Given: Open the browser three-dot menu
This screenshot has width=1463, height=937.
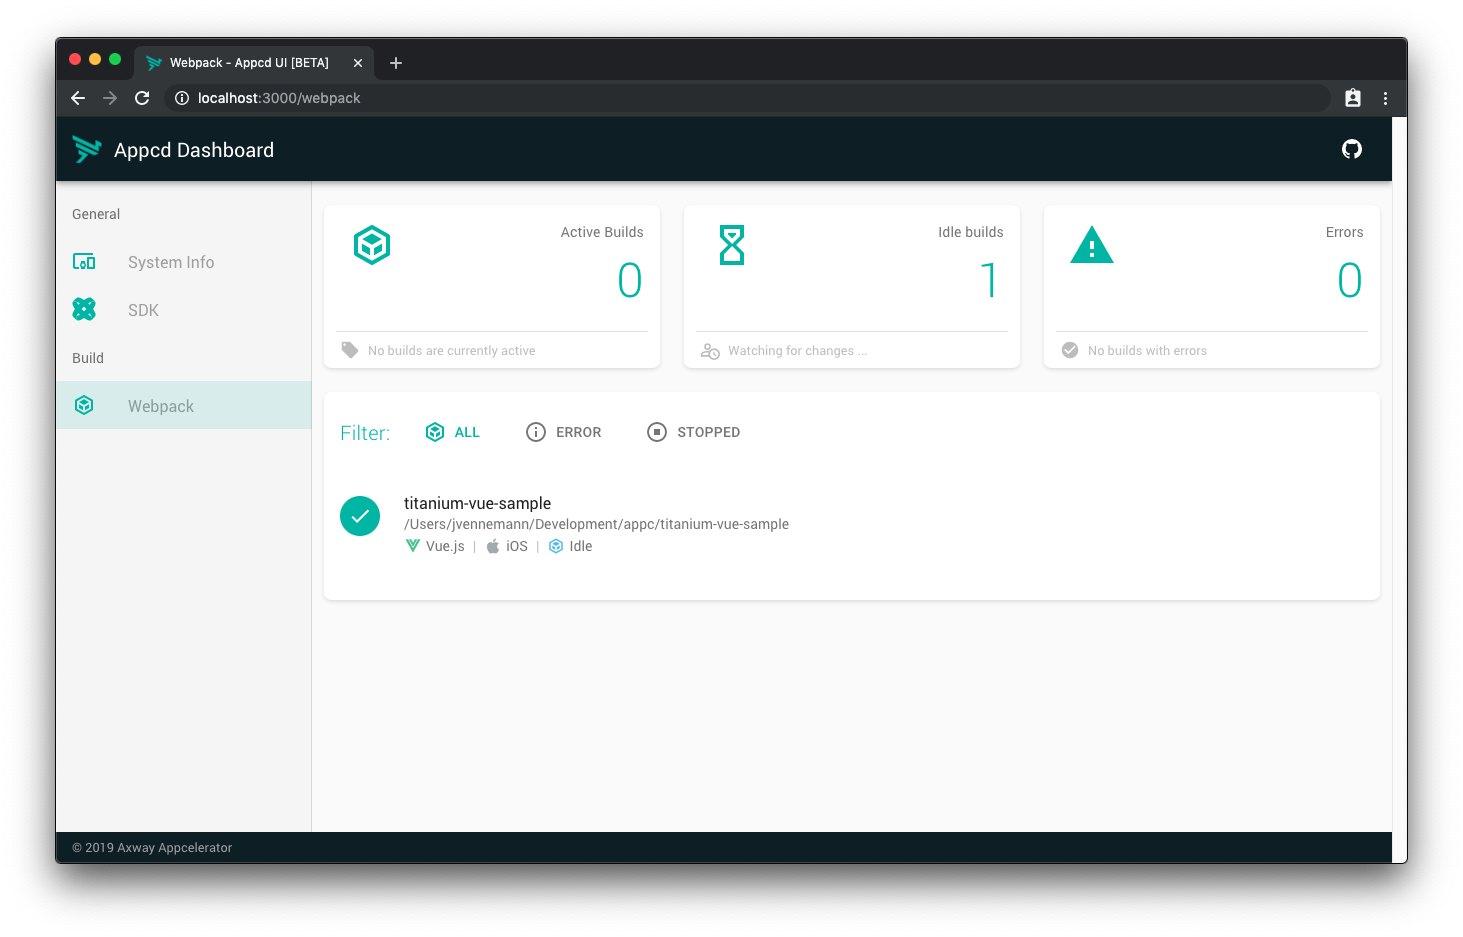Looking at the screenshot, I should click(x=1385, y=98).
